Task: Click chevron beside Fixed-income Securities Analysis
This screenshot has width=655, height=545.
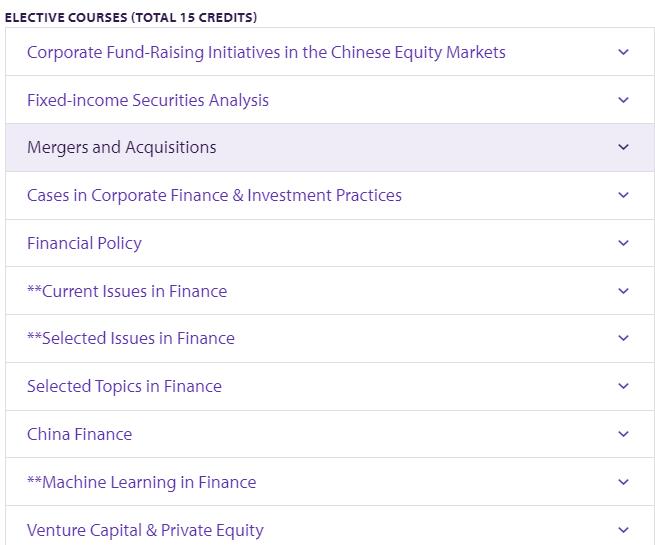Action: [x=623, y=100]
